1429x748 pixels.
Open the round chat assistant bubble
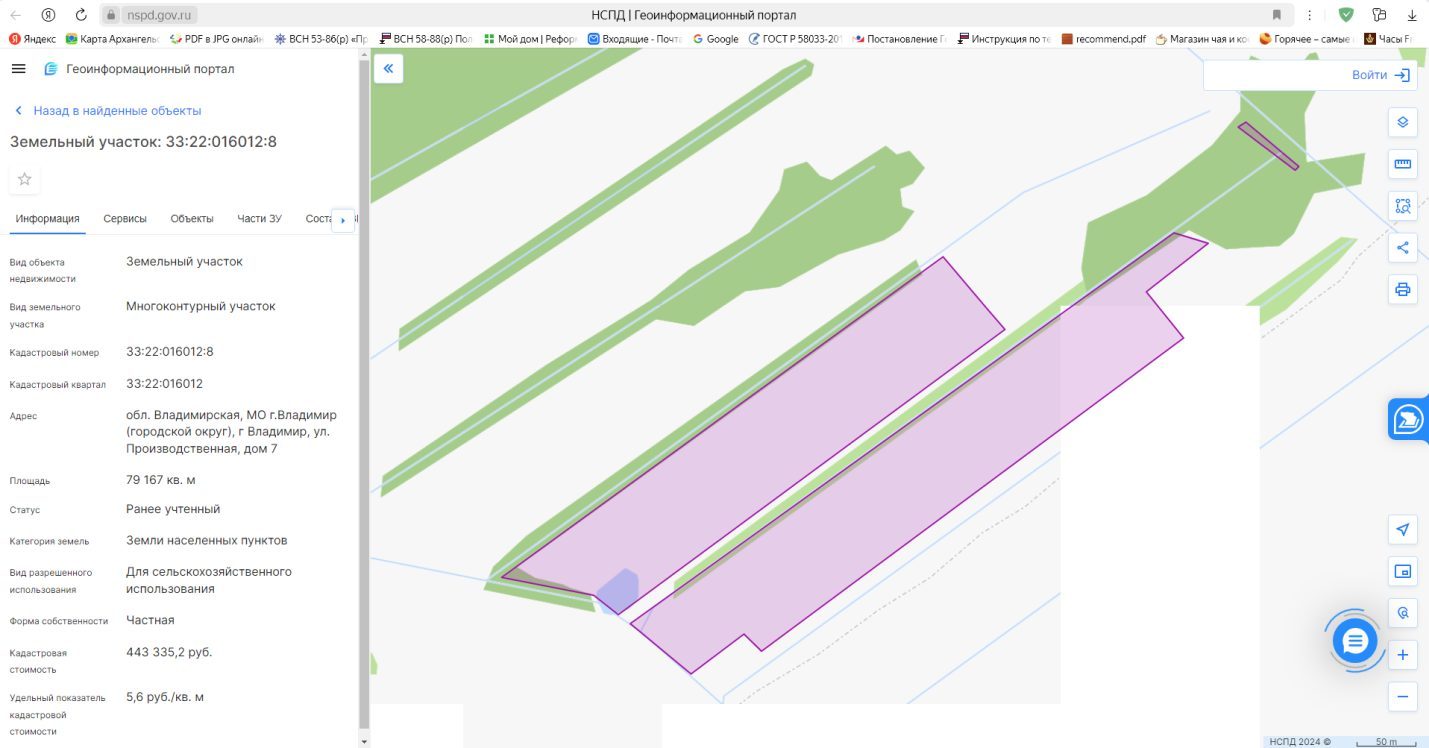1355,640
